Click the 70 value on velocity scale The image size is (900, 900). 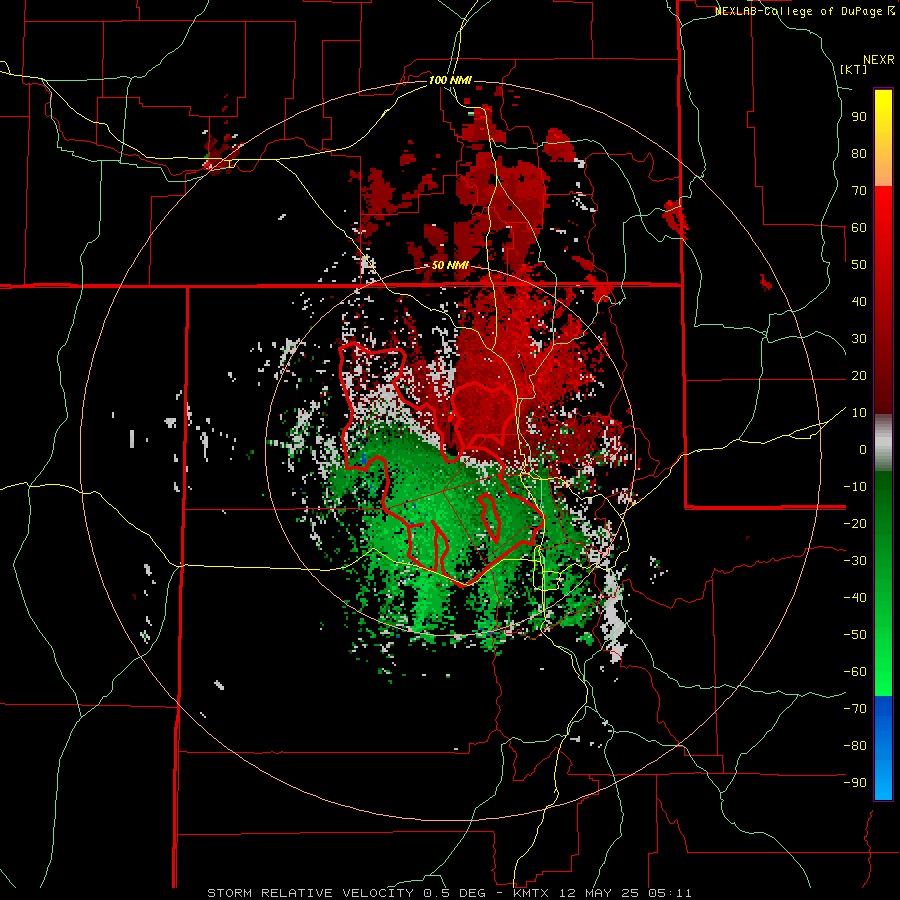click(x=859, y=191)
